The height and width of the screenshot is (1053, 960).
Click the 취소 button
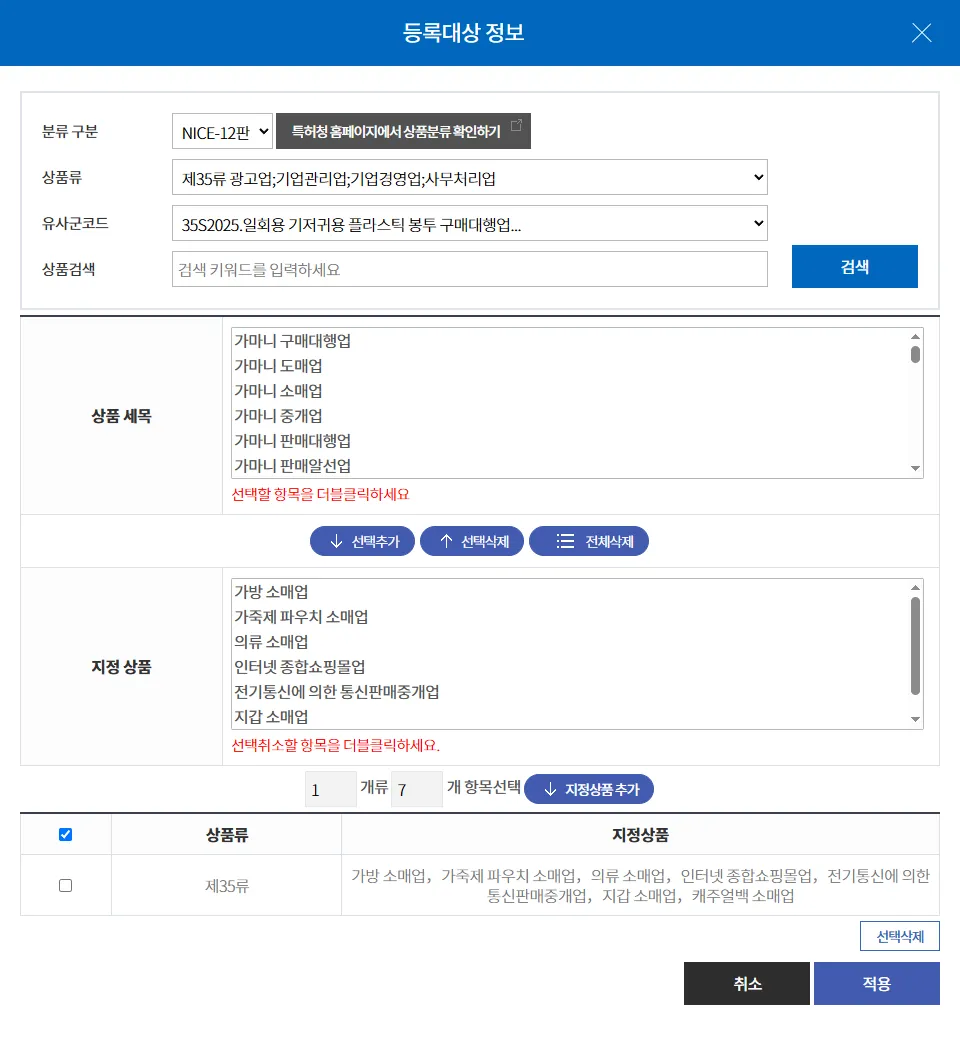coord(746,984)
